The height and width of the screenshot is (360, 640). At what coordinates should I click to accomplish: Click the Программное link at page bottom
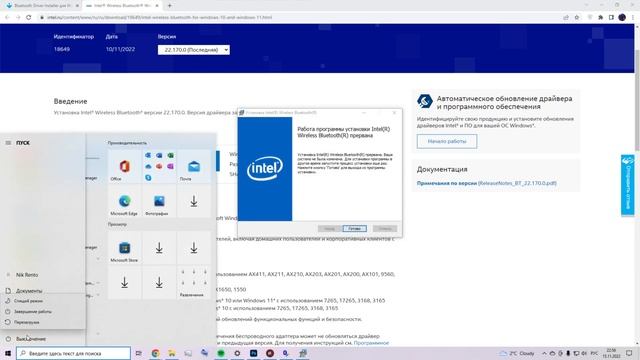click(371, 343)
